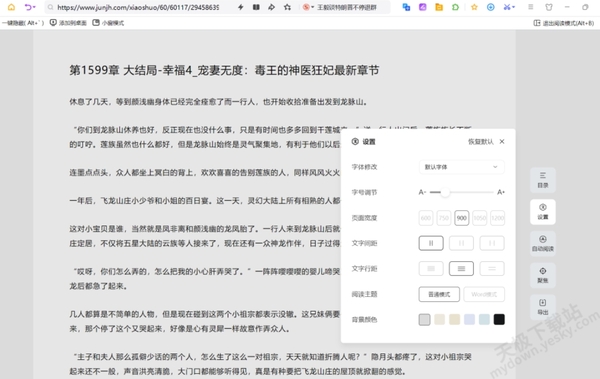This screenshot has width=600, height=379.
Task: Switch to 小窗模式 mini window mode
Action: point(108,23)
